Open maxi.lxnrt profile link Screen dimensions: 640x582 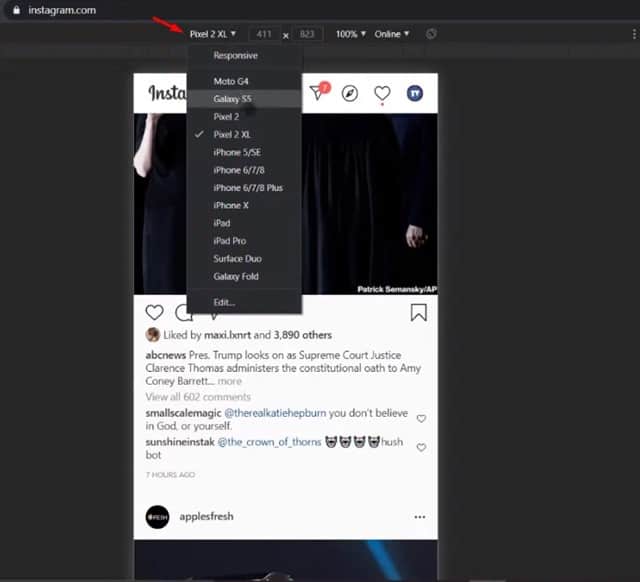tap(227, 335)
